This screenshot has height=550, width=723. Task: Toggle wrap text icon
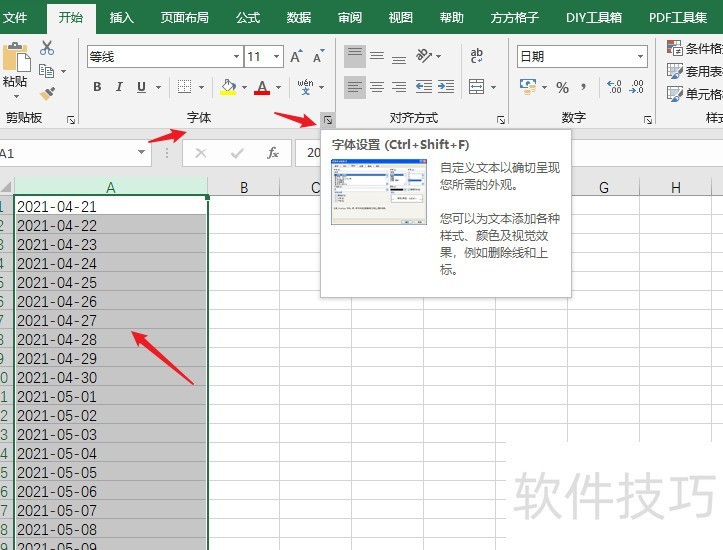click(x=476, y=56)
